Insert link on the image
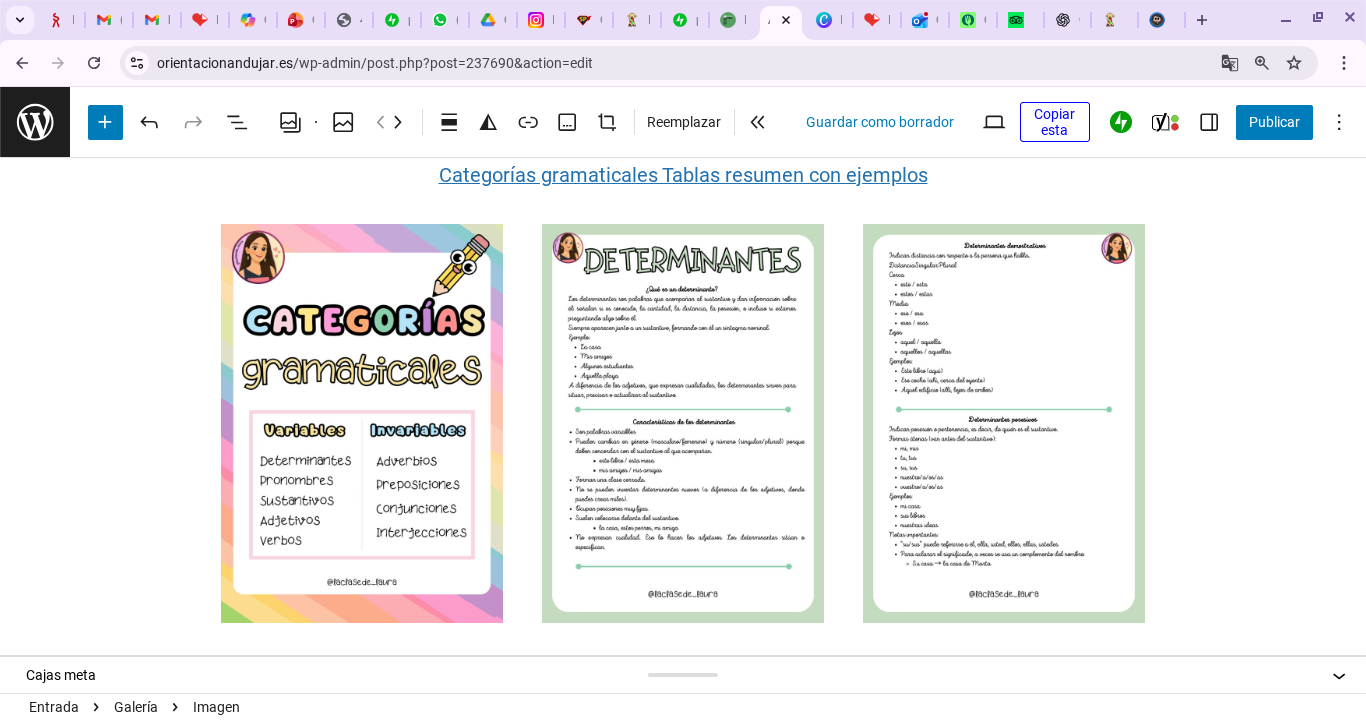The height and width of the screenshot is (720, 1366). click(528, 122)
